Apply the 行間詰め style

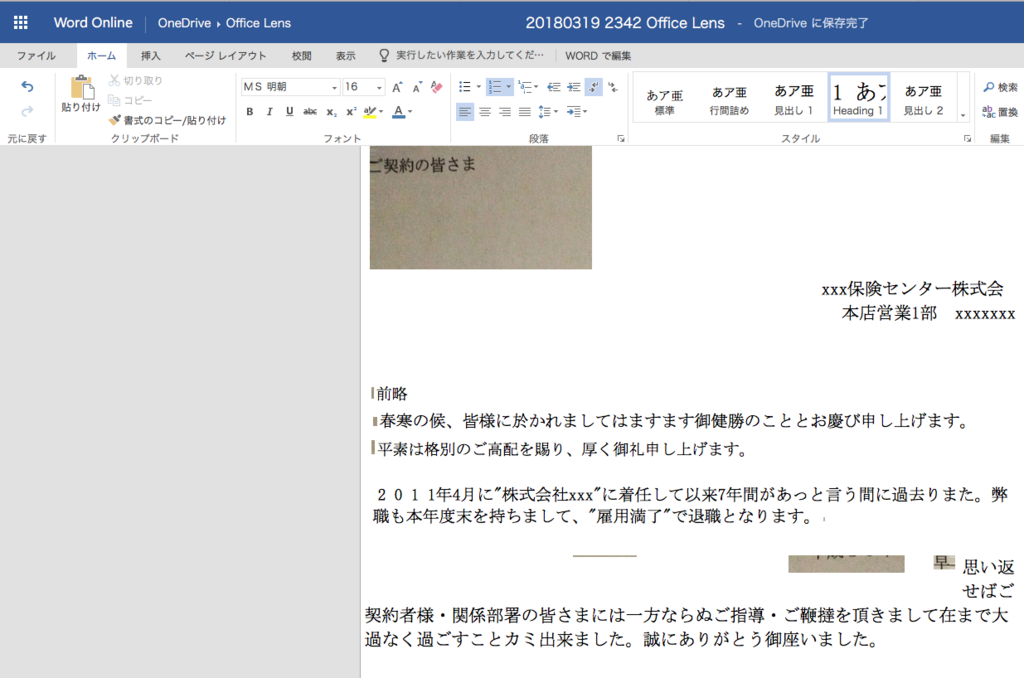click(x=729, y=98)
